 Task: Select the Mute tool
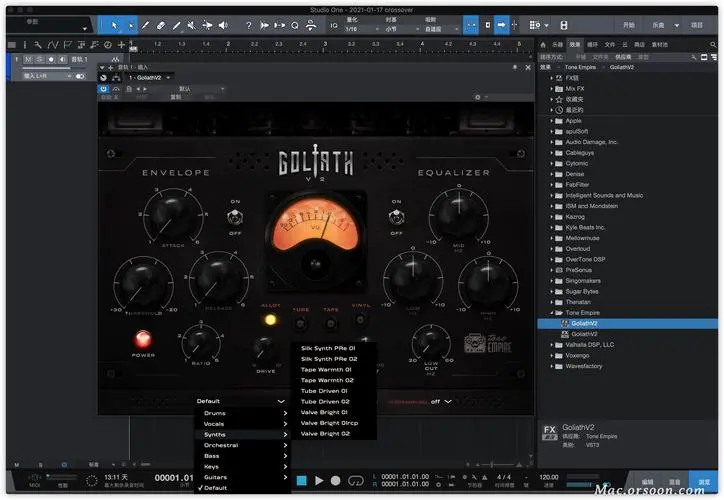coord(191,25)
